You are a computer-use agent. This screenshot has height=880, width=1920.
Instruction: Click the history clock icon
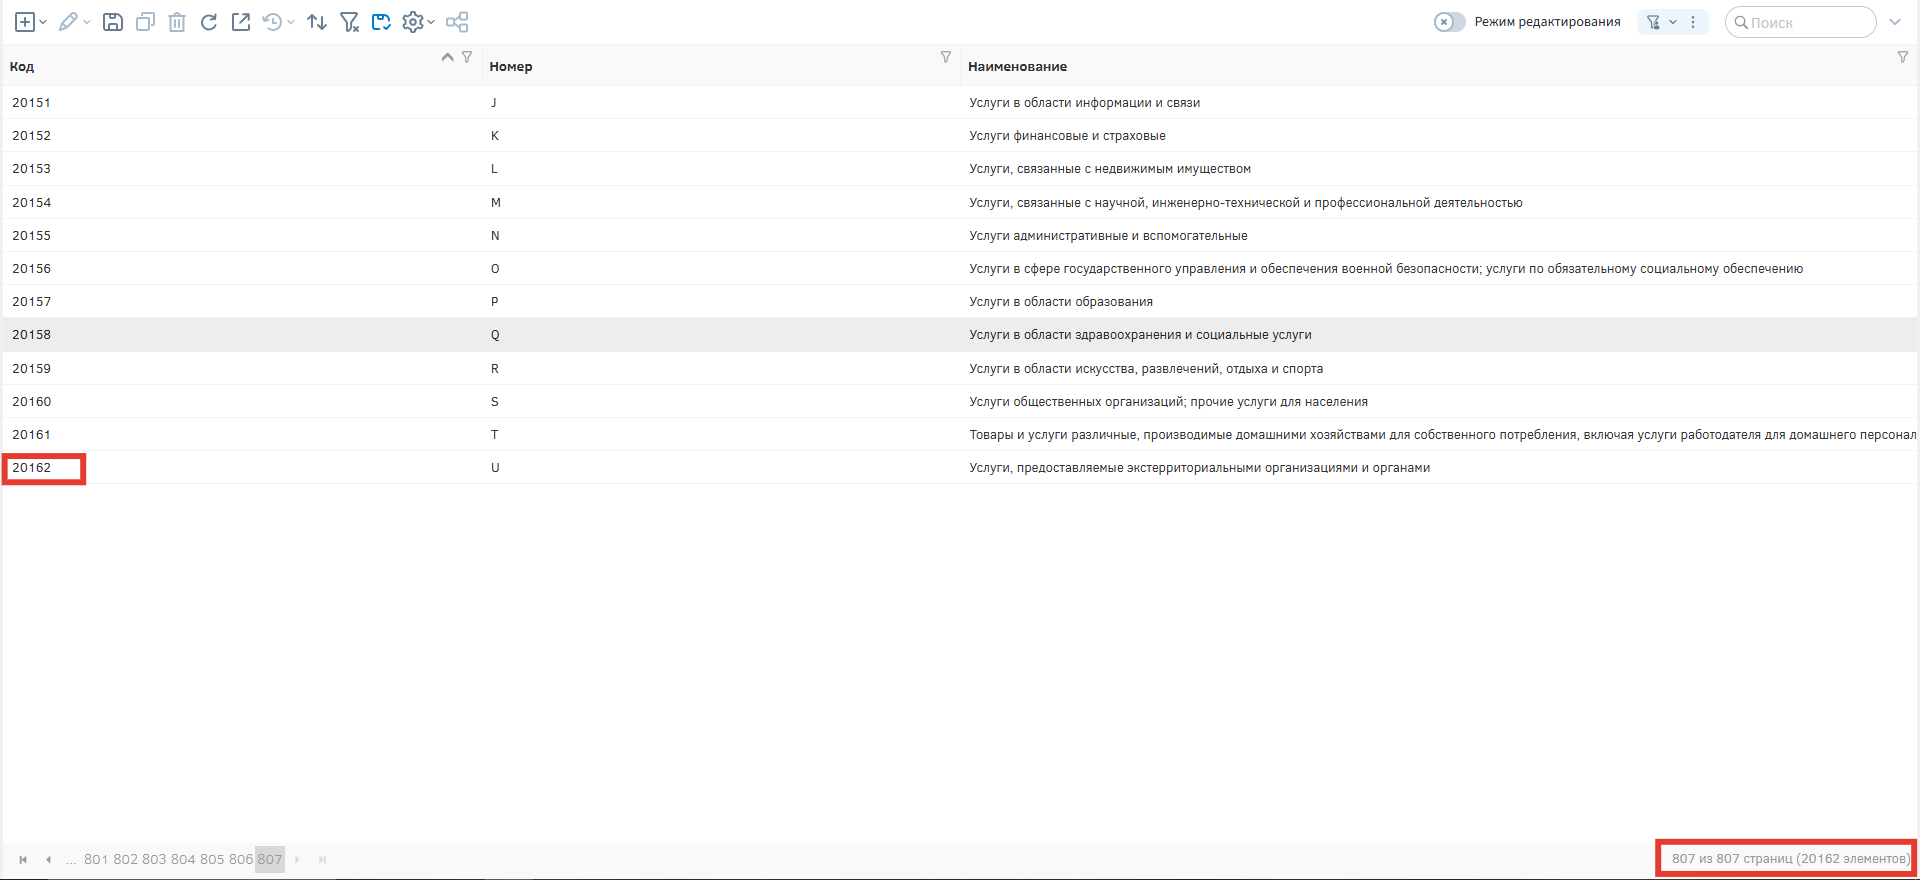pos(272,22)
